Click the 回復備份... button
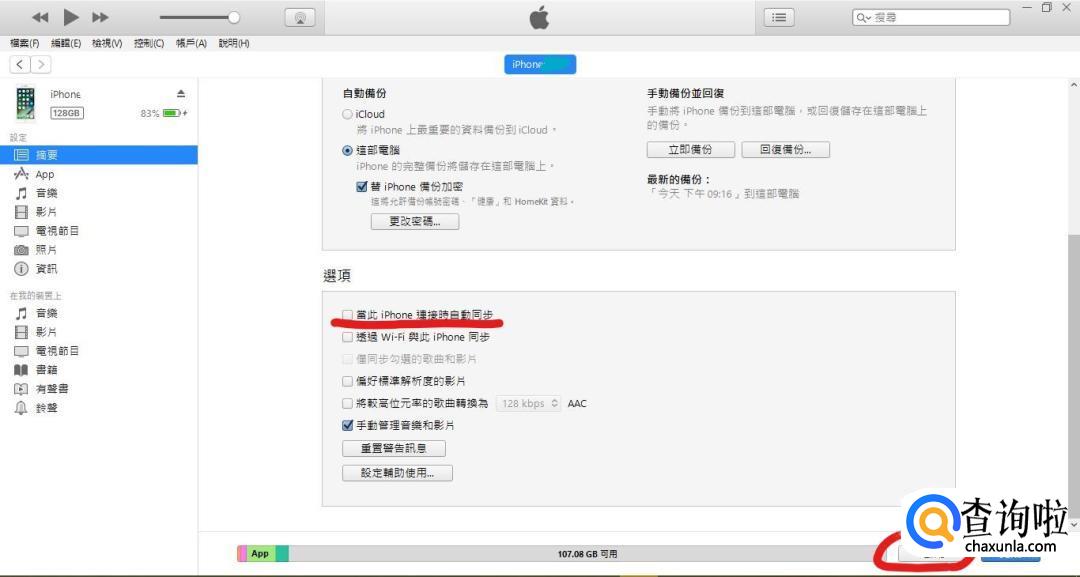Viewport: 1080px width, 577px height. click(786, 149)
